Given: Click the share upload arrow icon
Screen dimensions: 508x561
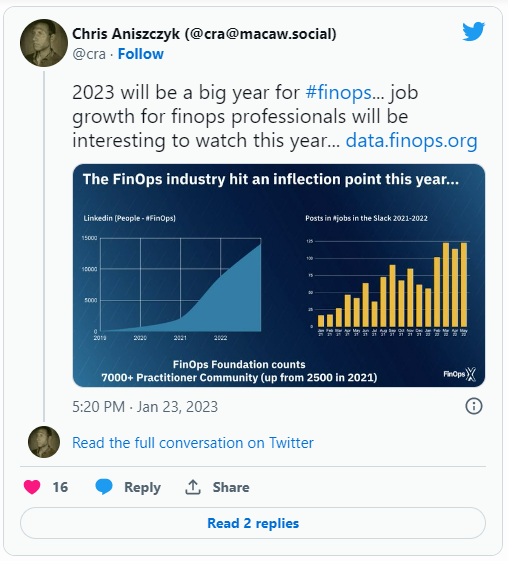Looking at the screenshot, I should [193, 487].
